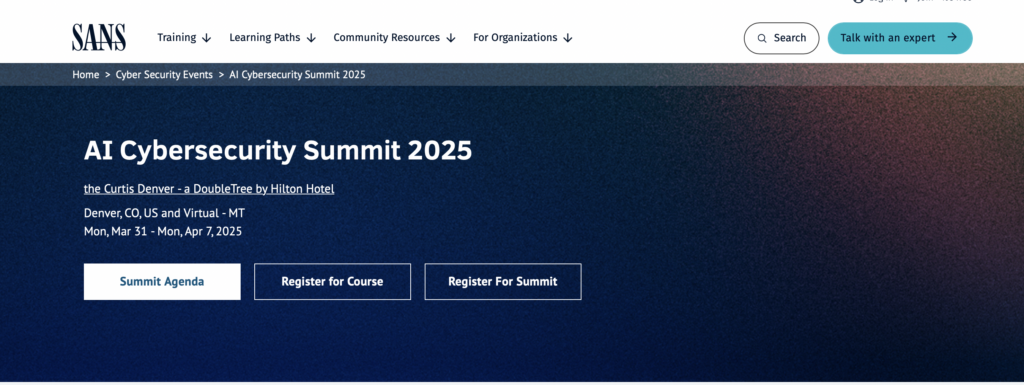Screen dimensions: 1024x385
Task: Open the Curtis Denver hotel link
Action: point(209,189)
